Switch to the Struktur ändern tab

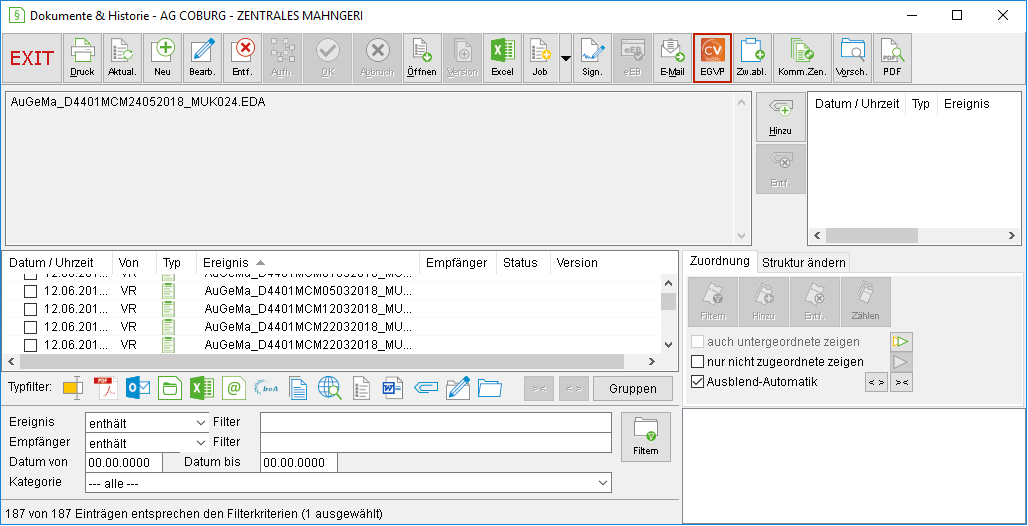pyautogui.click(x=804, y=263)
